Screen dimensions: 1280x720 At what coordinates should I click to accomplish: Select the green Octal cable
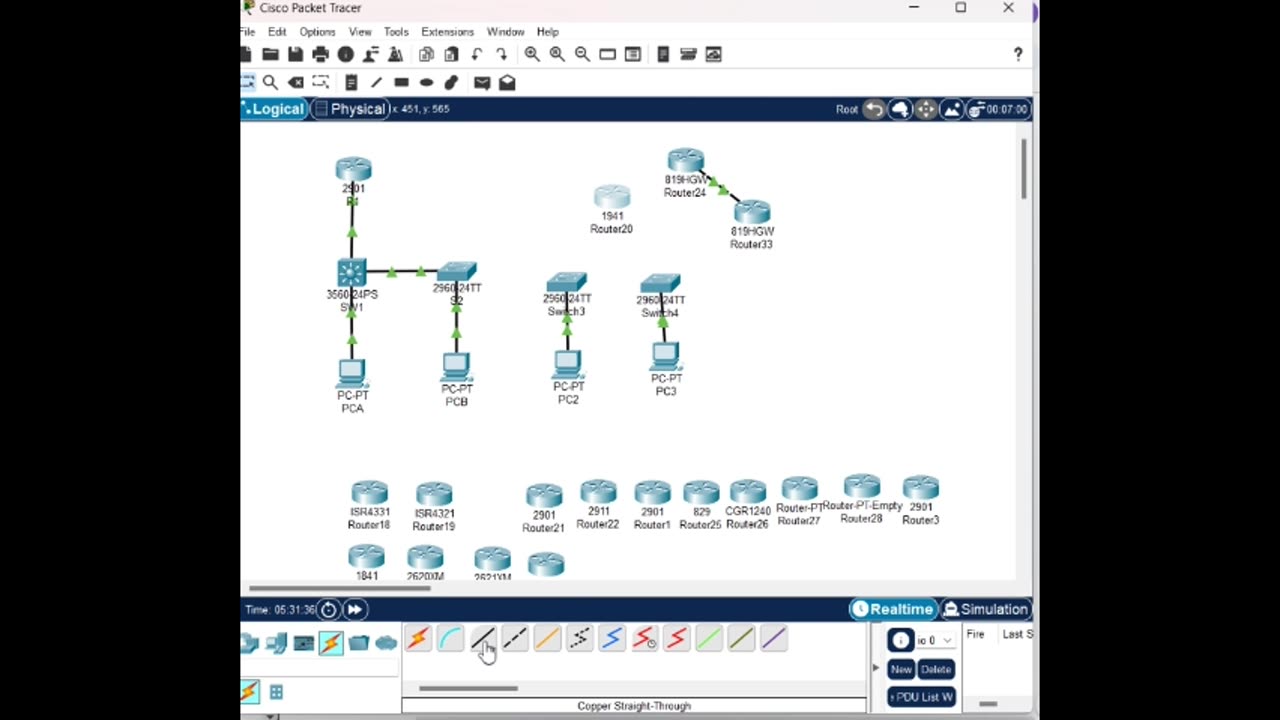pos(708,638)
